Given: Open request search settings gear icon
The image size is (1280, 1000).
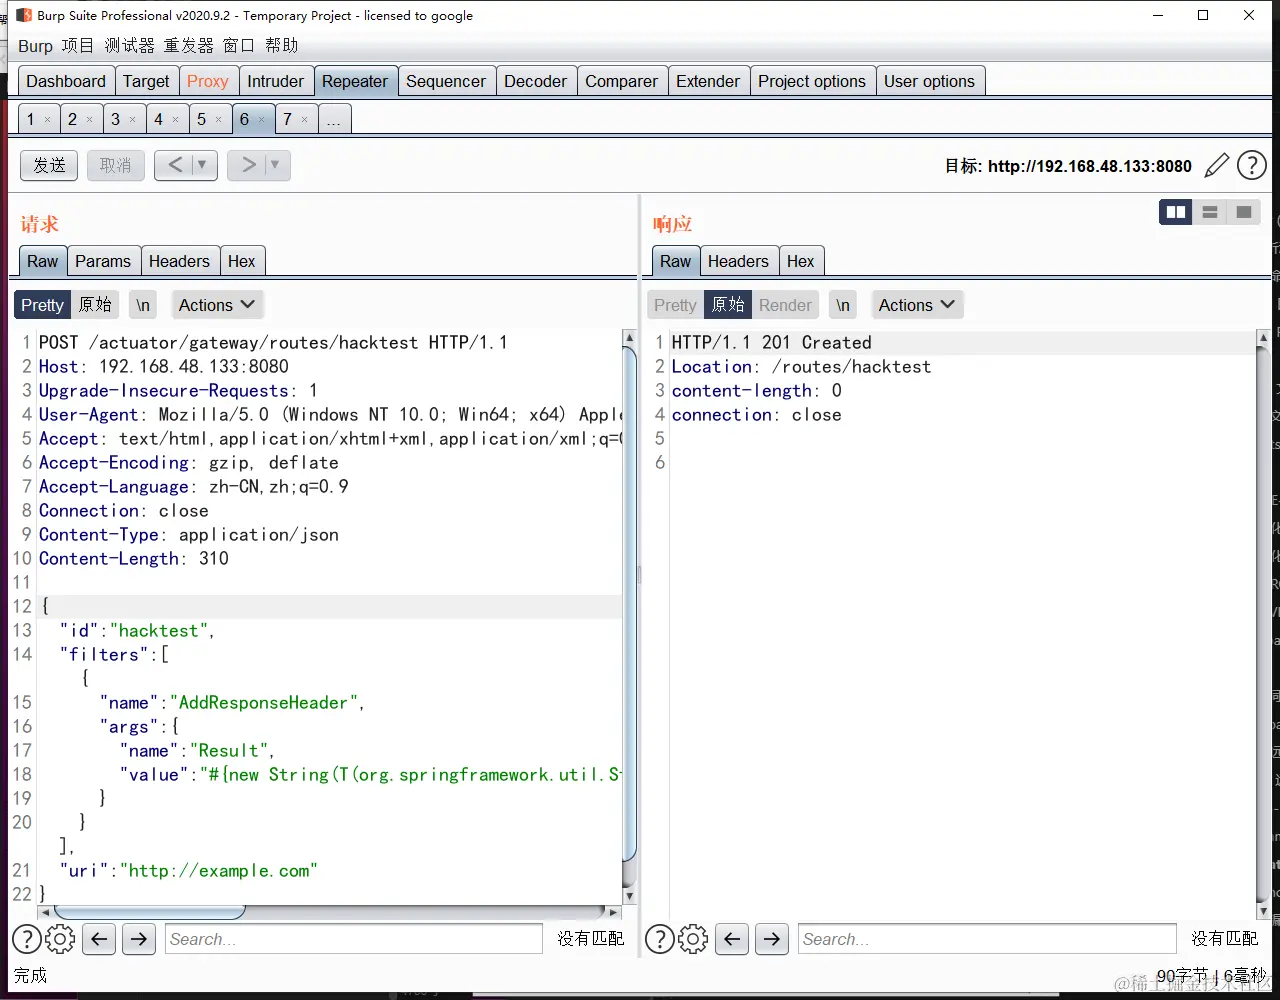Looking at the screenshot, I should pos(60,939).
